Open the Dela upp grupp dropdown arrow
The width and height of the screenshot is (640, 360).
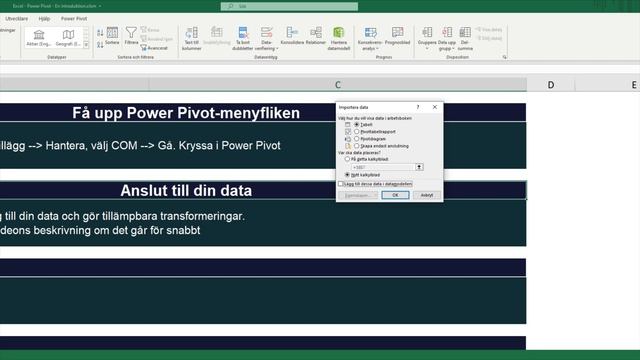pos(453,49)
